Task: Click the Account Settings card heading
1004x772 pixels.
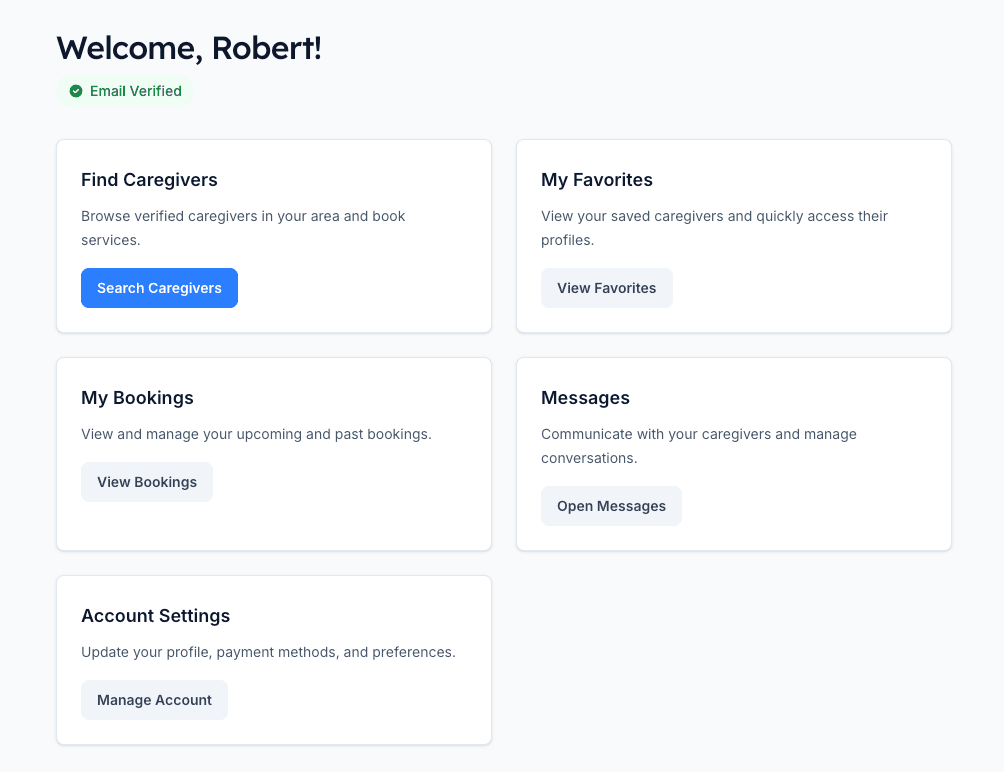Action: pyautogui.click(x=155, y=616)
